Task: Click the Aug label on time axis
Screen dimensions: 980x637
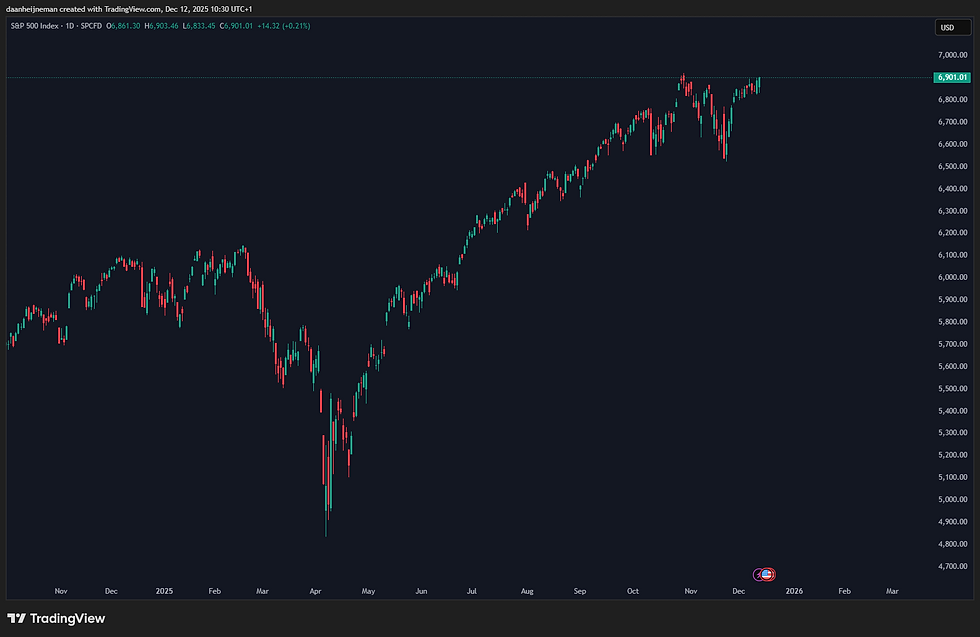Action: click(x=527, y=591)
